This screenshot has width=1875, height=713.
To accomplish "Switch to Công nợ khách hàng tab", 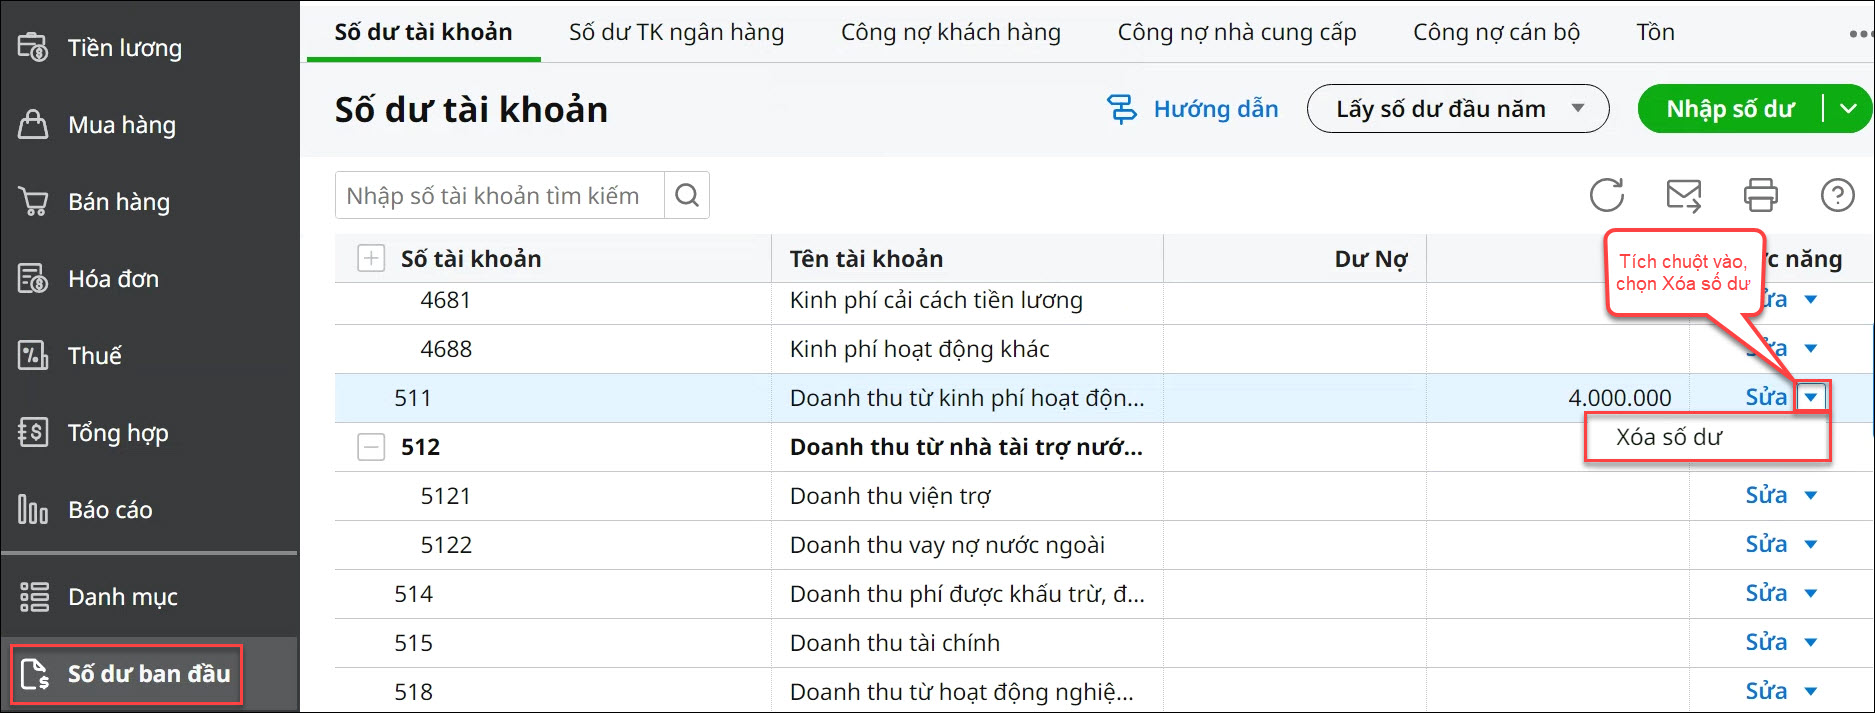I will (x=950, y=32).
